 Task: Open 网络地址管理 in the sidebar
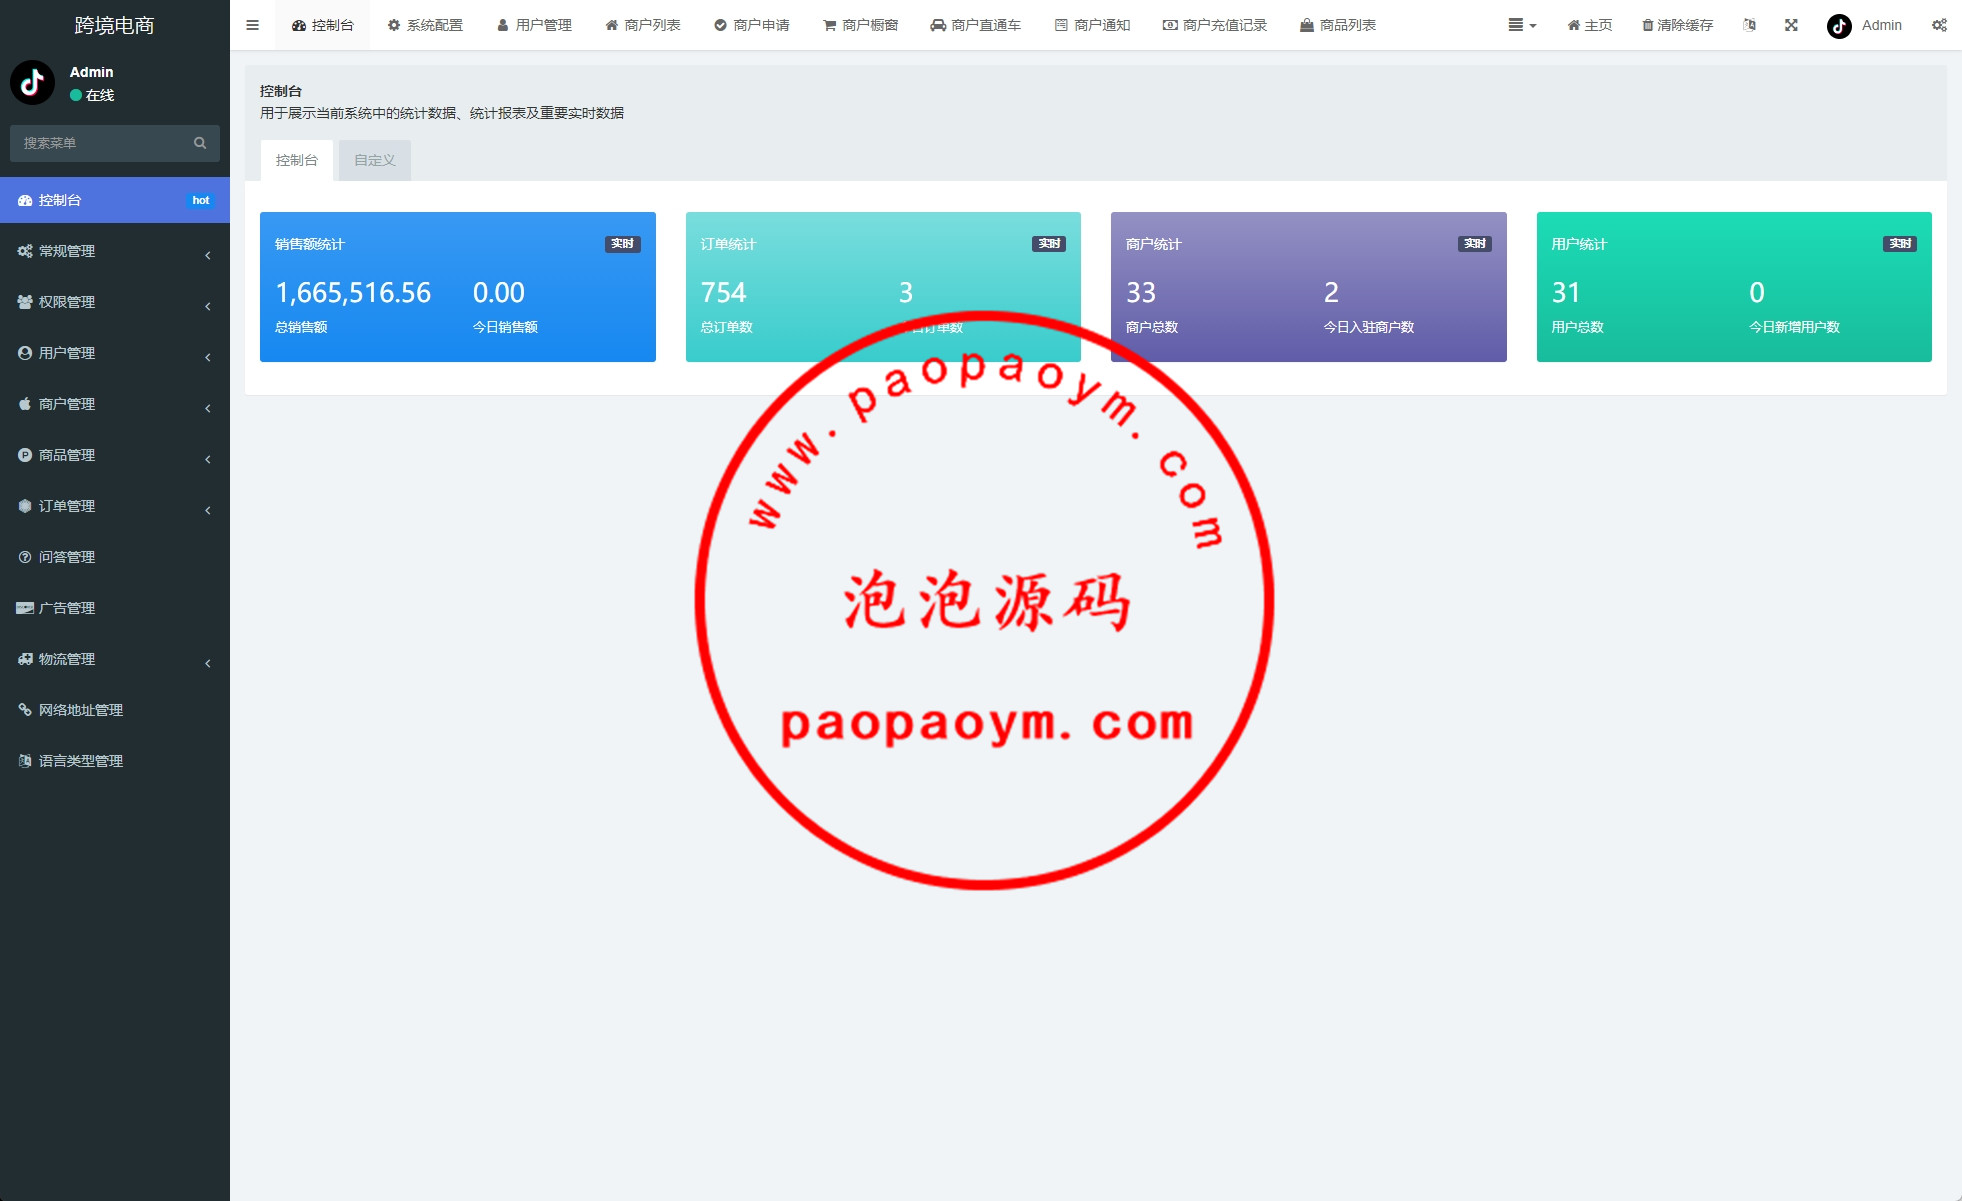point(115,710)
